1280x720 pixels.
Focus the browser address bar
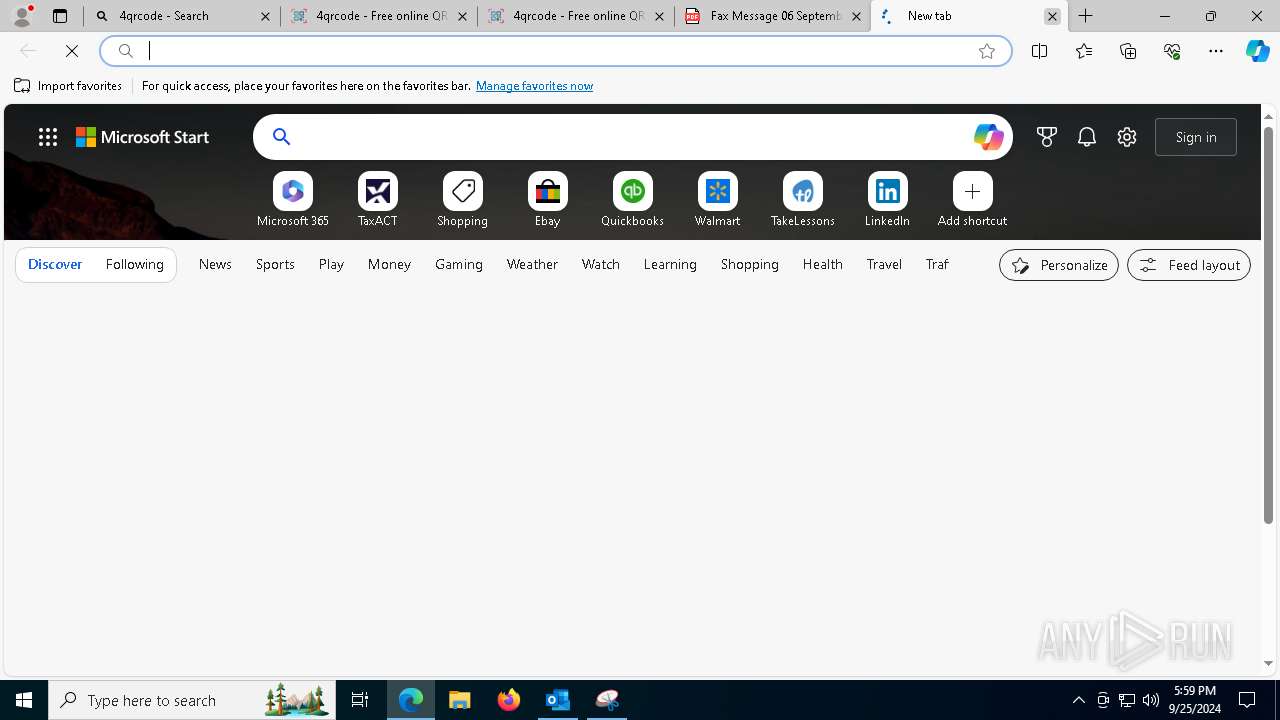555,51
